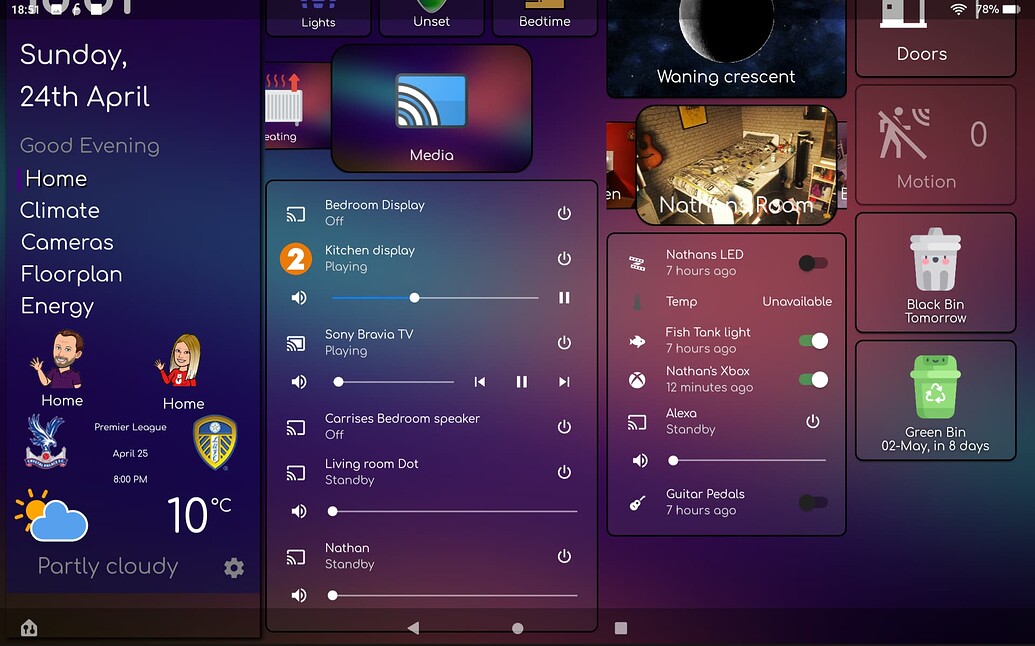Skip to next track on Sony Bravia TV
1035x646 pixels.
point(564,381)
